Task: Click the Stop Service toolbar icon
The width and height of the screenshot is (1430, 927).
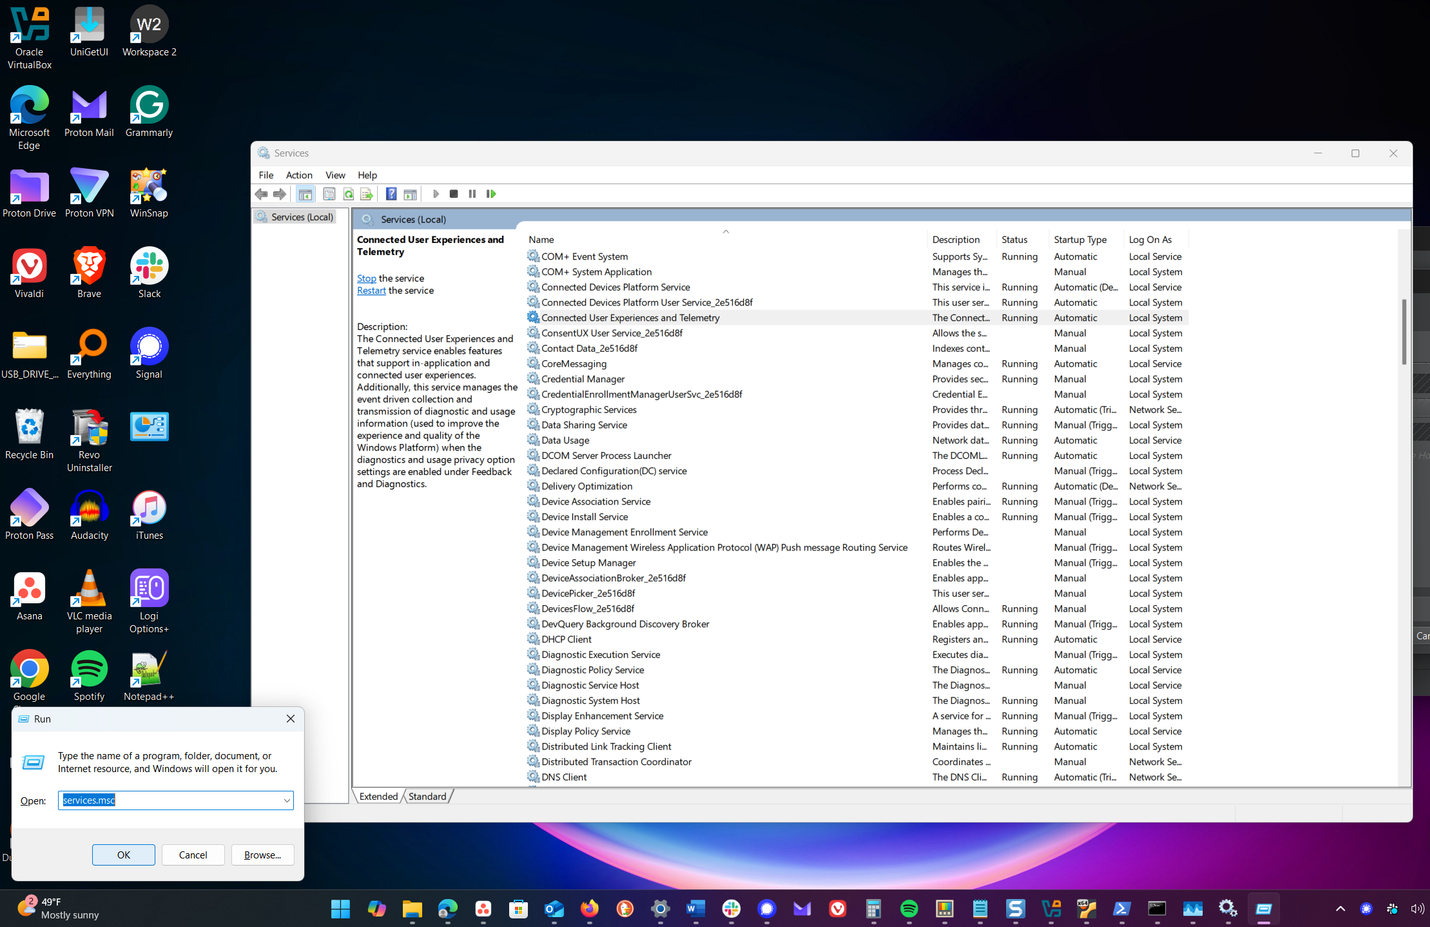Action: coord(454,194)
